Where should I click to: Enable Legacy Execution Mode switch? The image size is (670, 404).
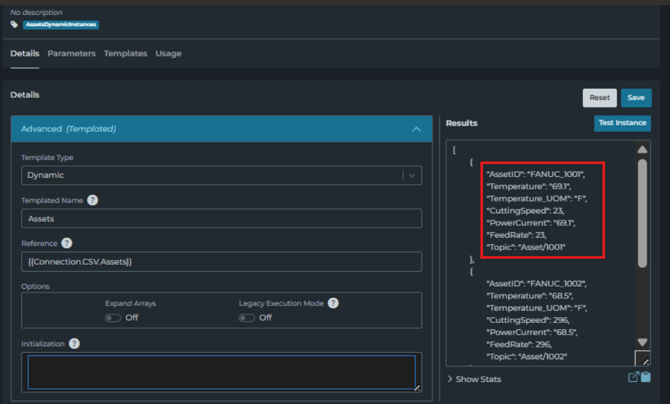[246, 318]
